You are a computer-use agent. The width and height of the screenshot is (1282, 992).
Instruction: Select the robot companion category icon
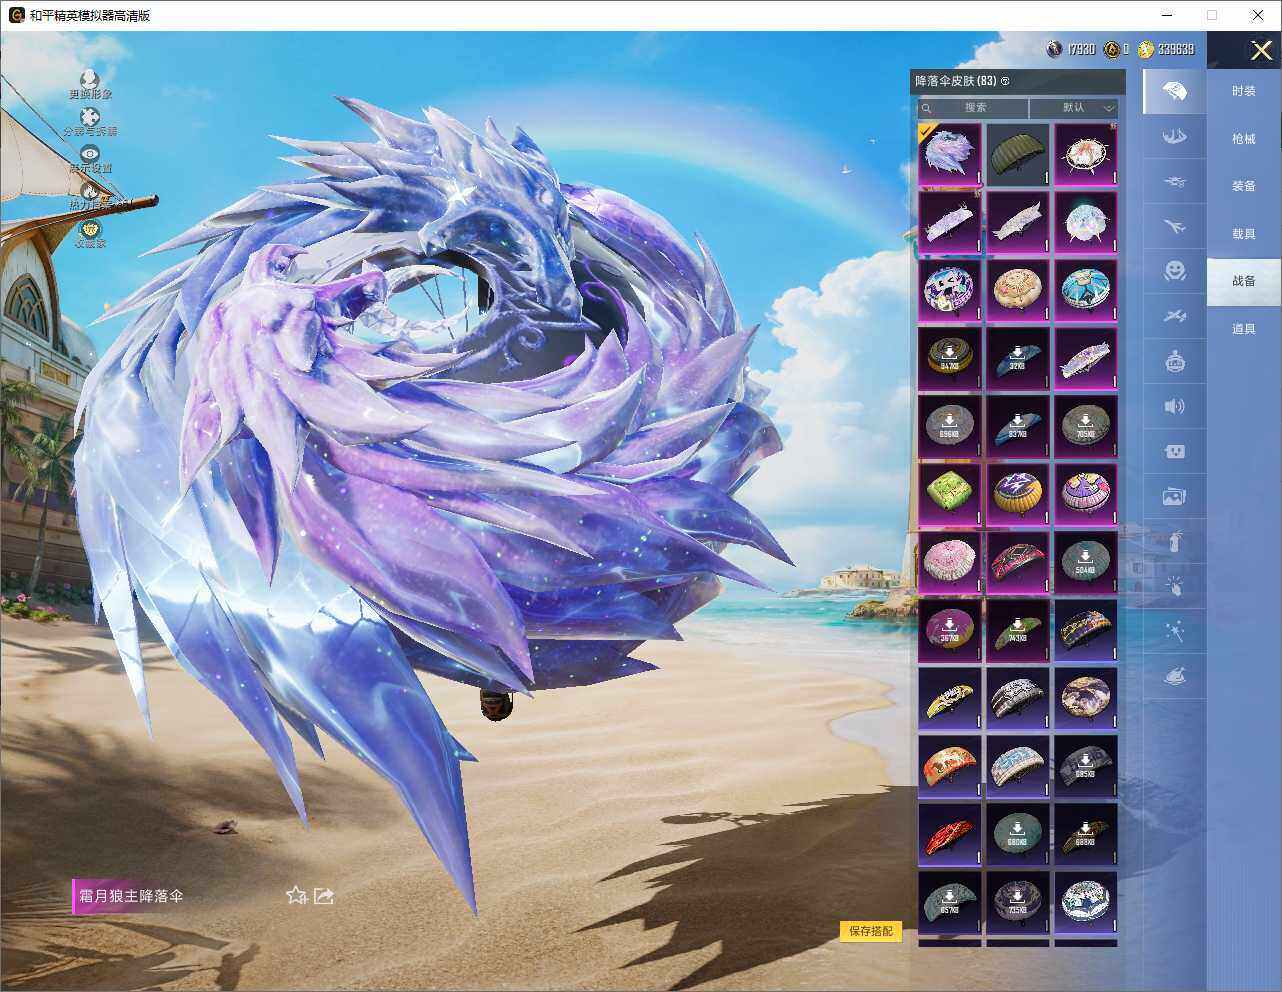point(1175,361)
